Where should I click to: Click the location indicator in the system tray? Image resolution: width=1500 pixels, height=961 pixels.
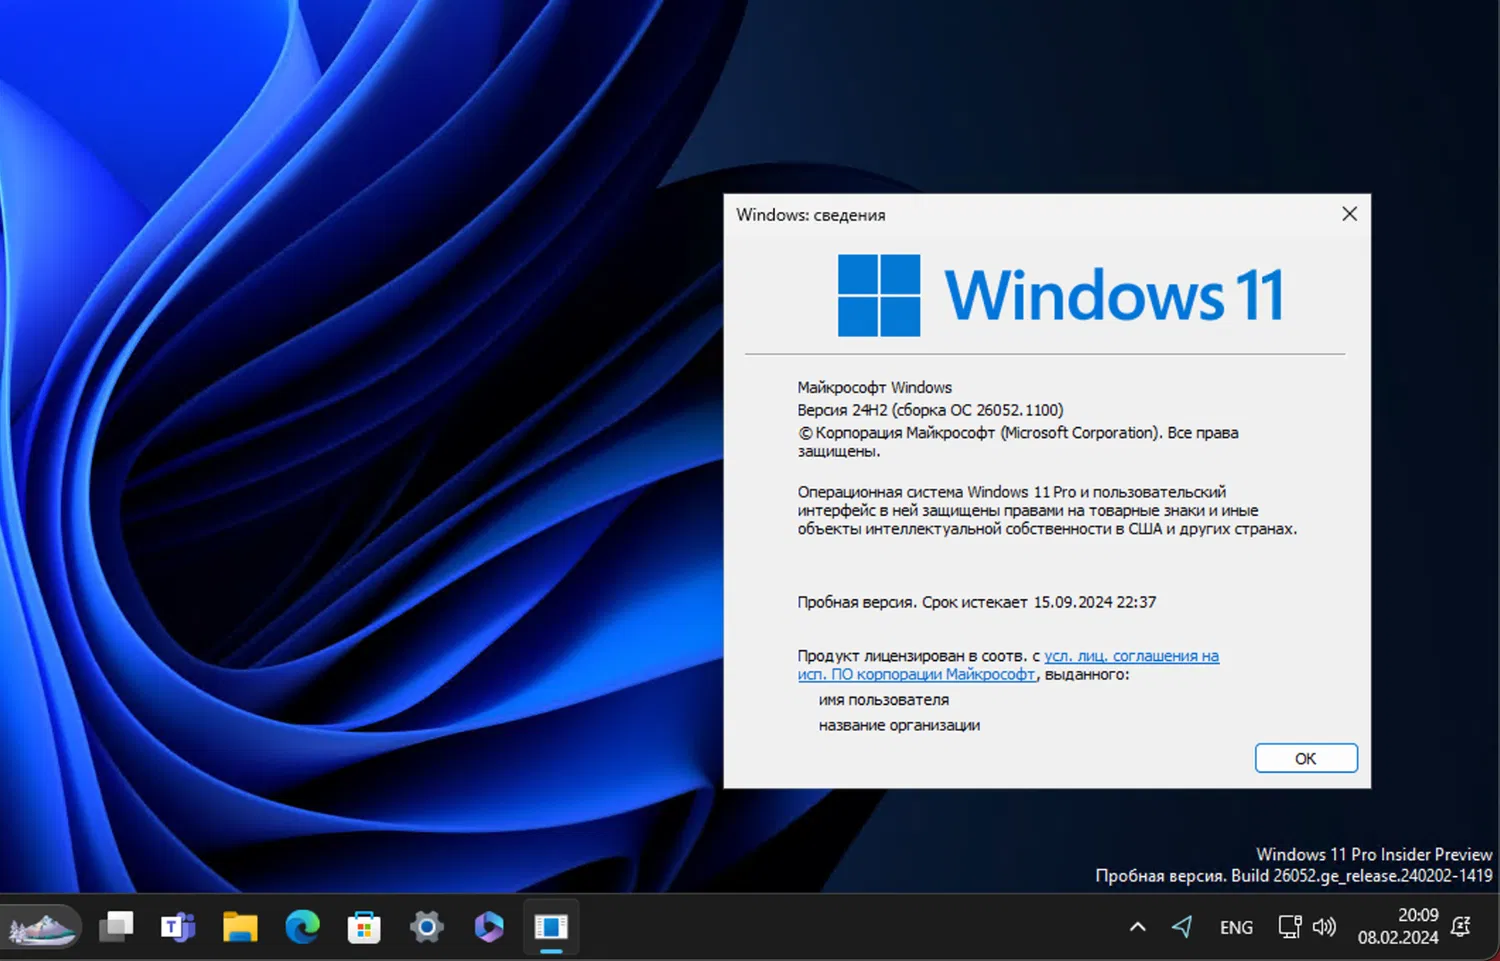(1182, 926)
